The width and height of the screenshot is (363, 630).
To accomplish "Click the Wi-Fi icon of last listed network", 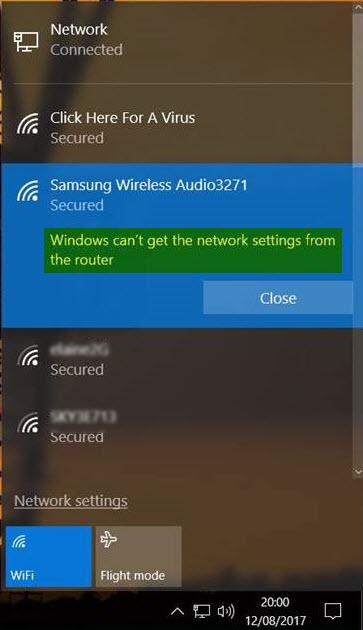I will tap(28, 423).
